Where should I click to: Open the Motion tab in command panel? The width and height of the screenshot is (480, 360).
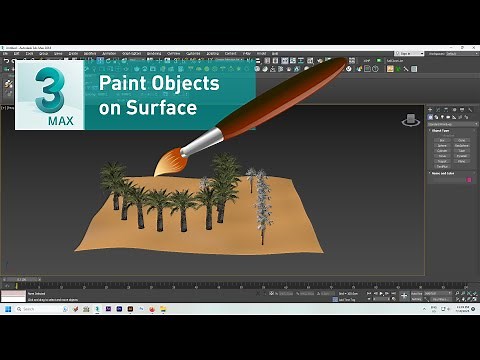click(454, 109)
